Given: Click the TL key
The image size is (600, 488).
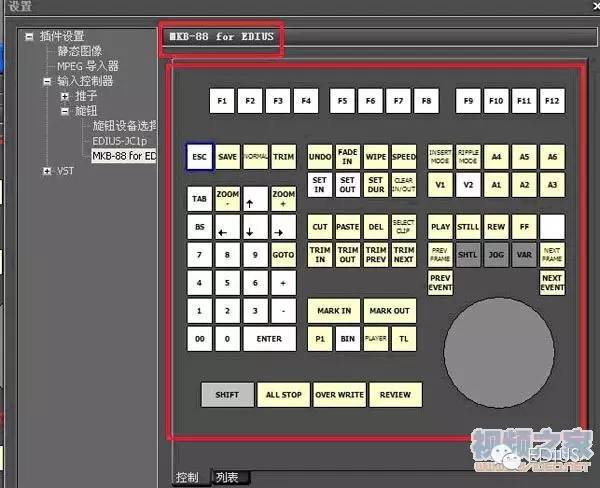Looking at the screenshot, I should coord(404,339).
